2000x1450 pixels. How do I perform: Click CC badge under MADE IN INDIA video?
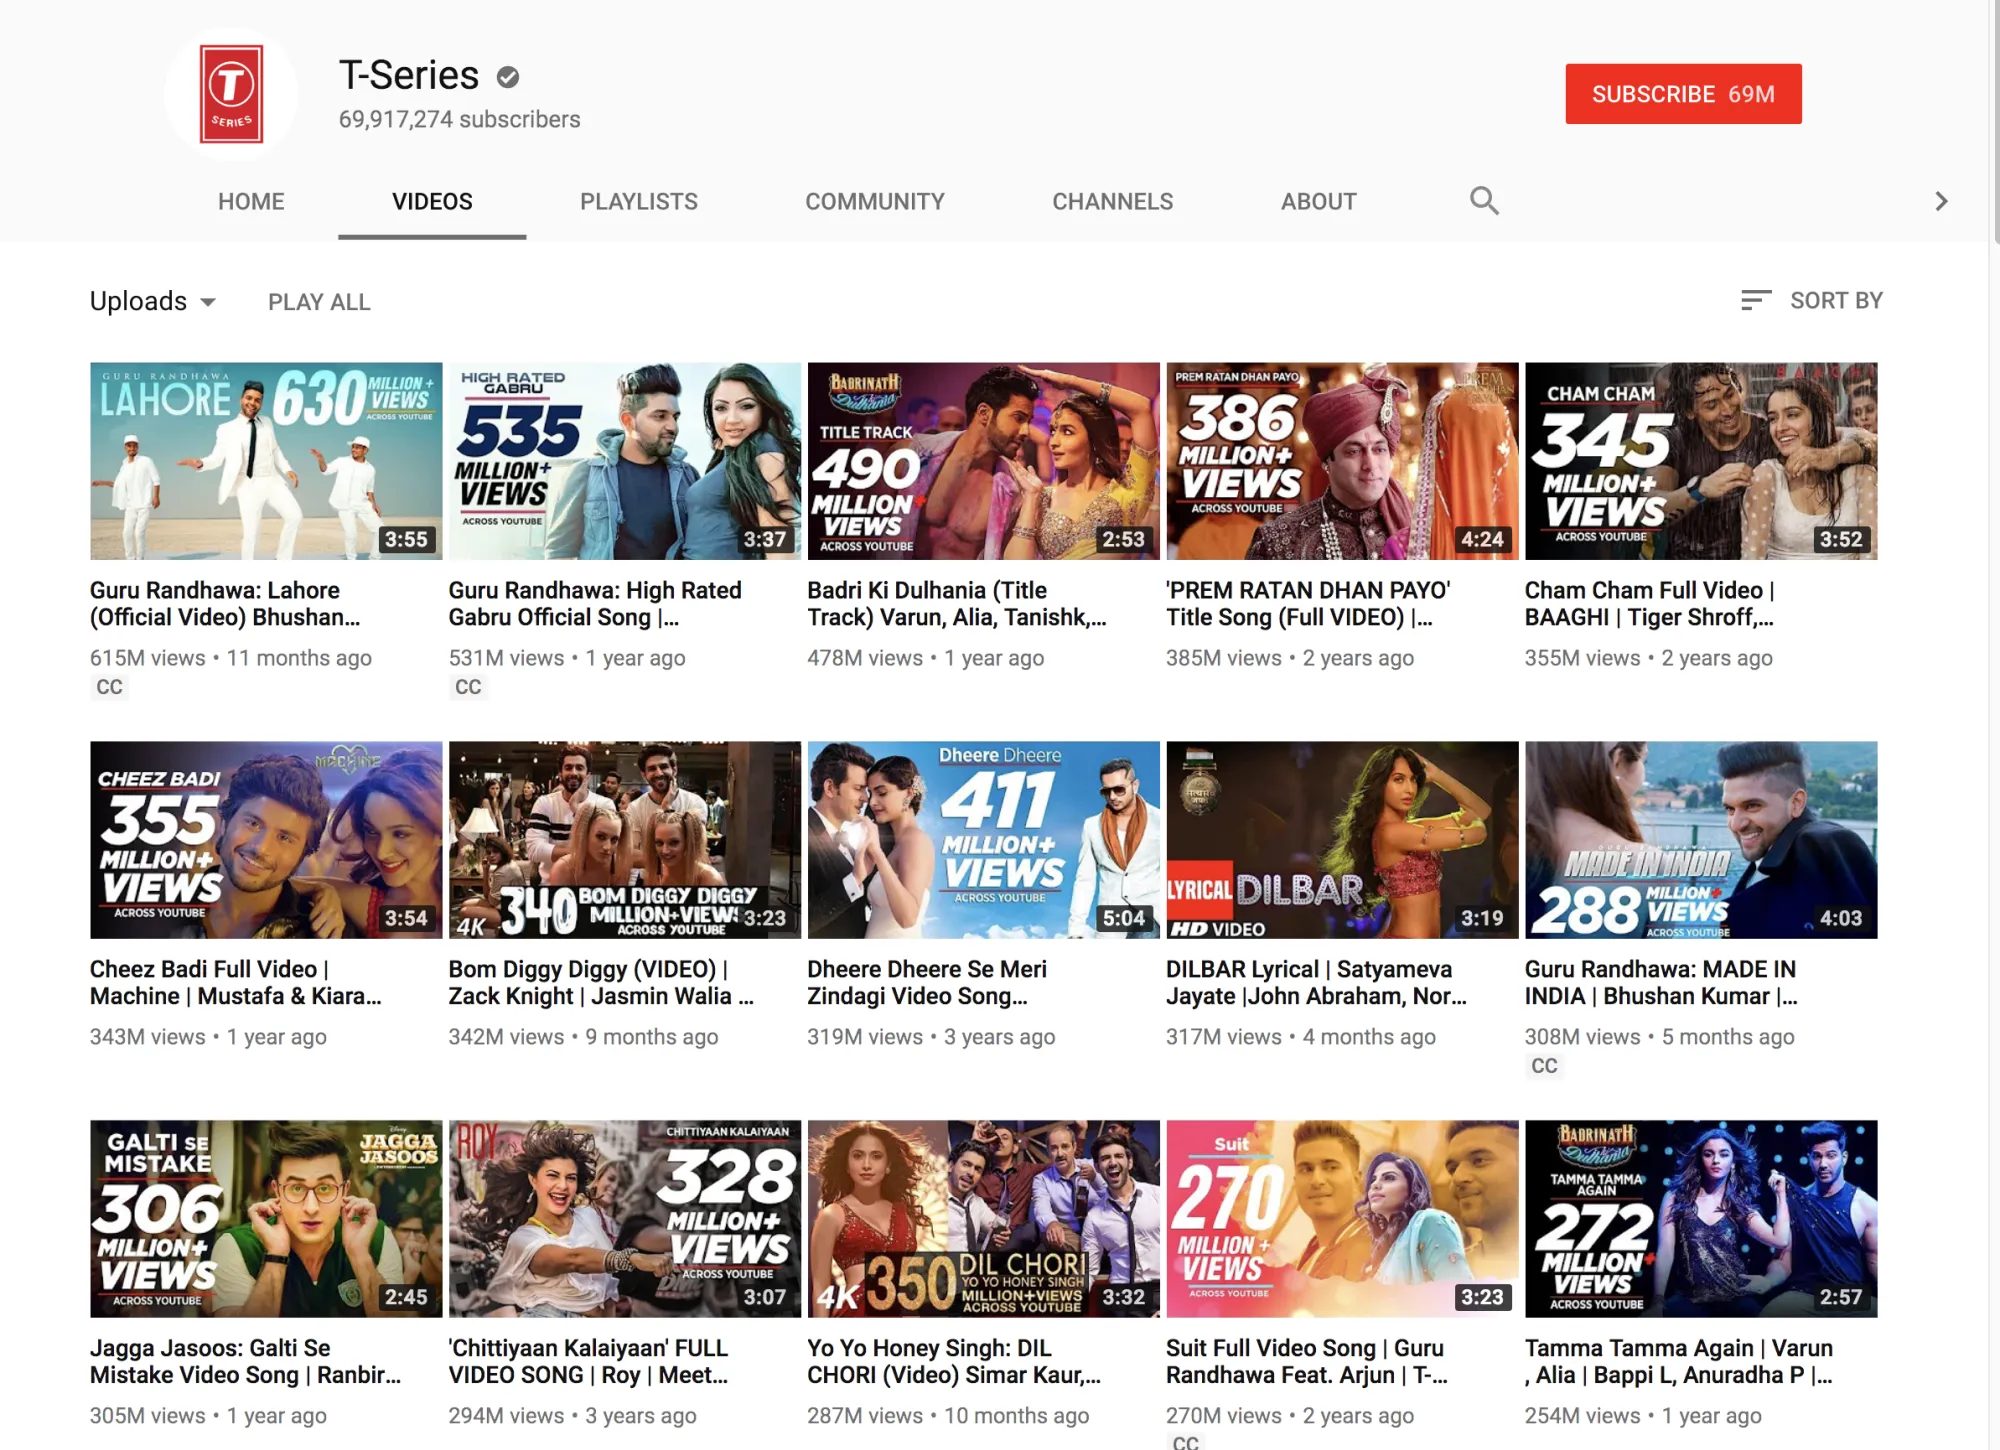coord(1544,1066)
